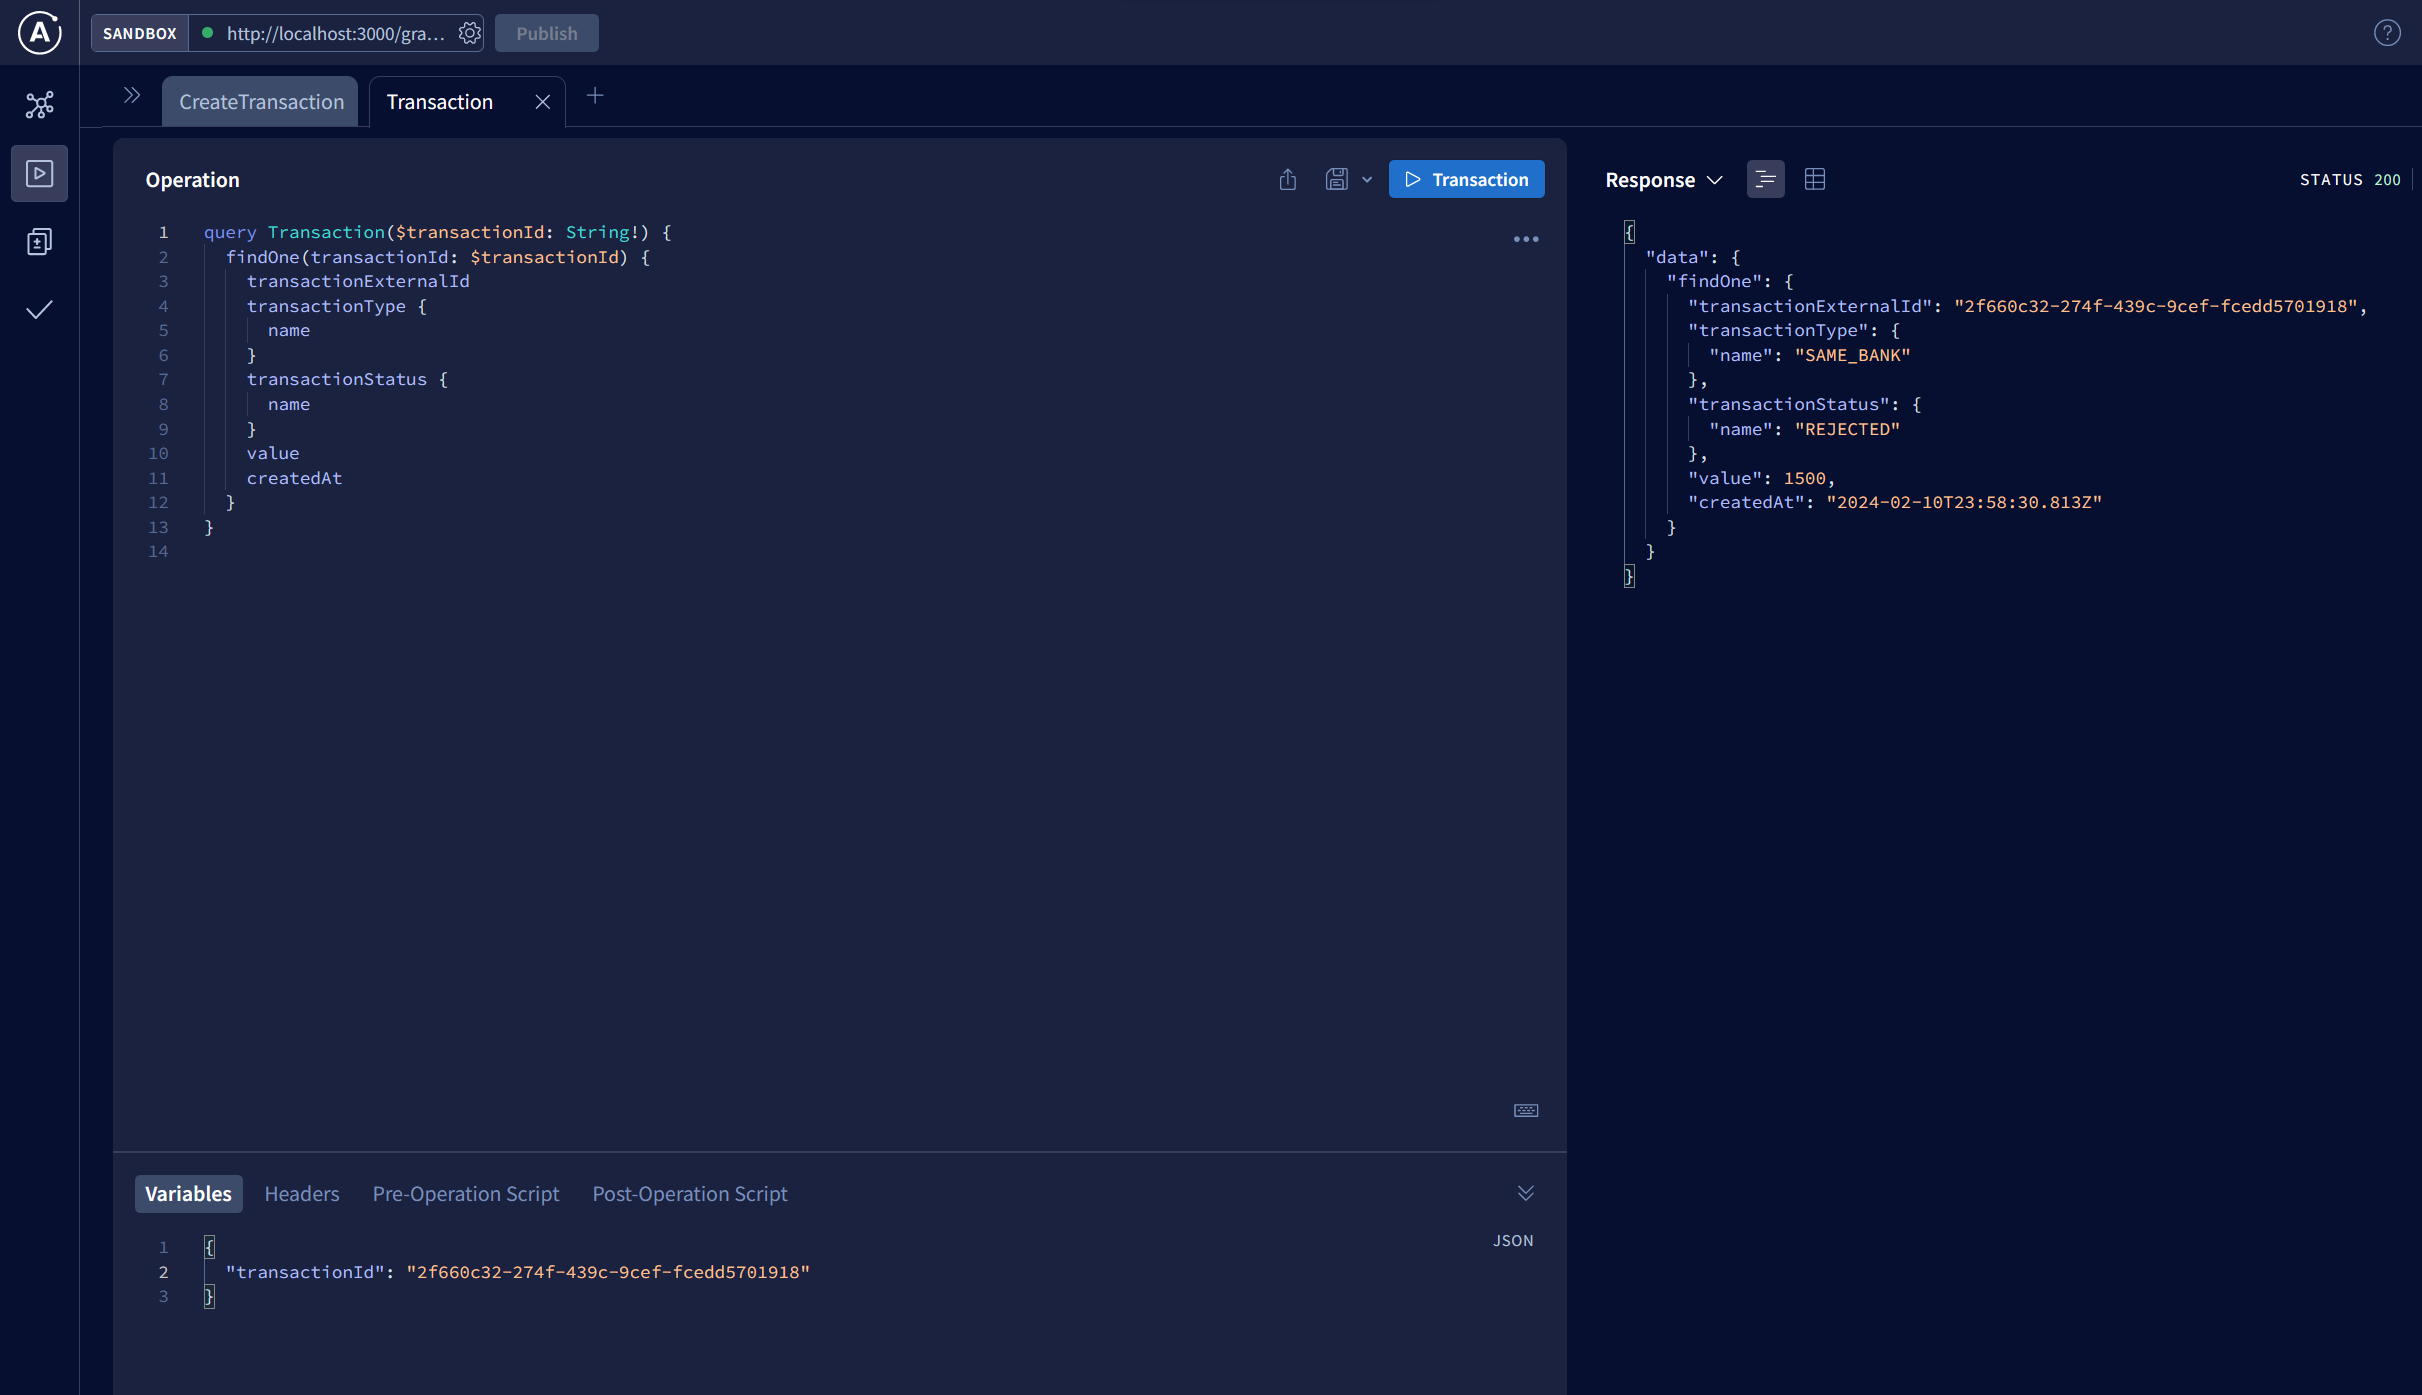Click the JSON label in variables panel
The width and height of the screenshot is (2422, 1395).
point(1513,1240)
